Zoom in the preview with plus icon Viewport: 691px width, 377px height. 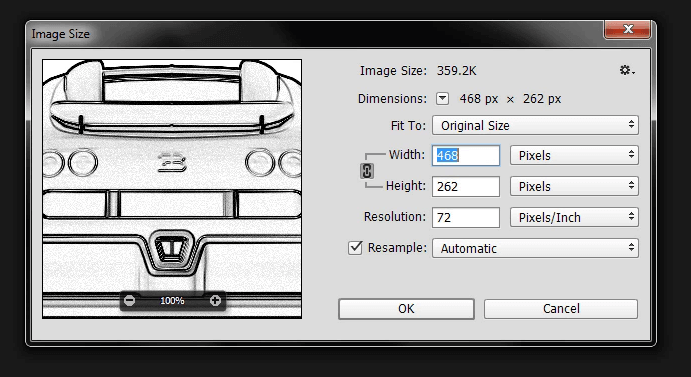(x=215, y=301)
